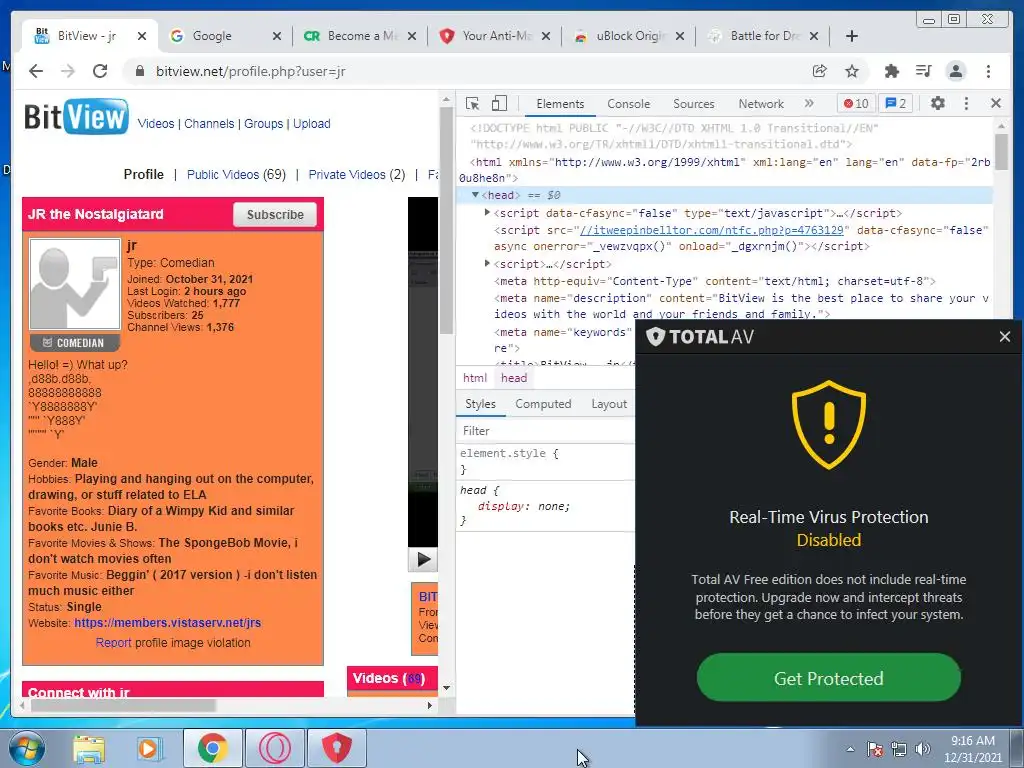
Task: Open Chrome three-dot menu
Action: 988,71
